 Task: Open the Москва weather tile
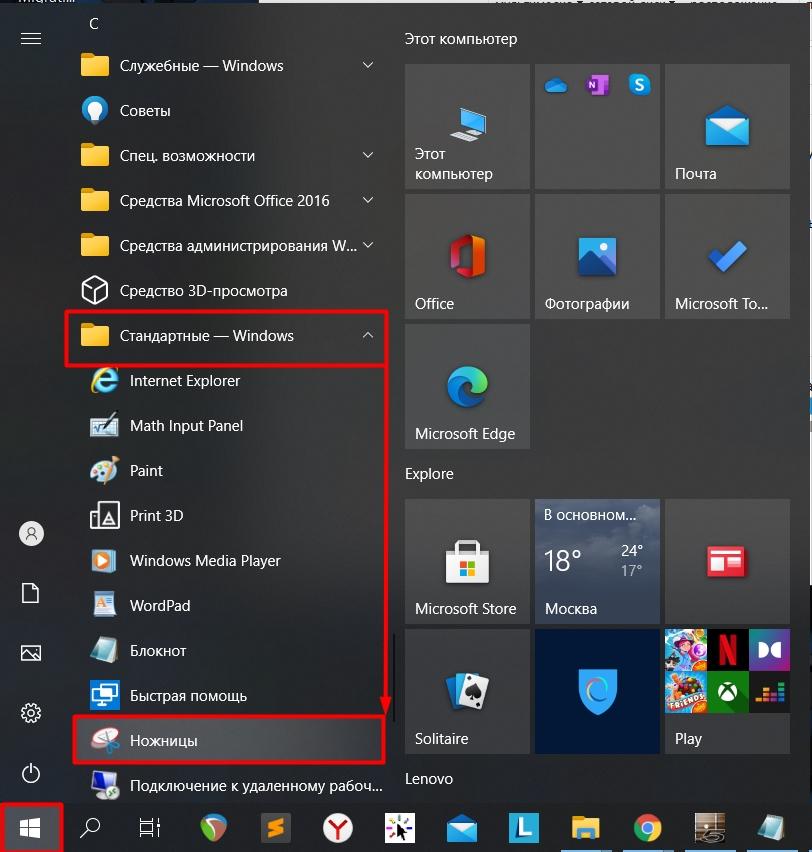coord(597,561)
